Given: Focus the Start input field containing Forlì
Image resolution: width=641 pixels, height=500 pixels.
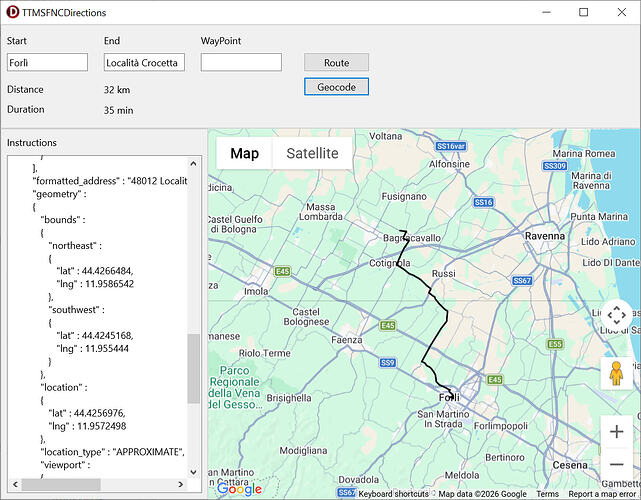Looking at the screenshot, I should (47, 62).
